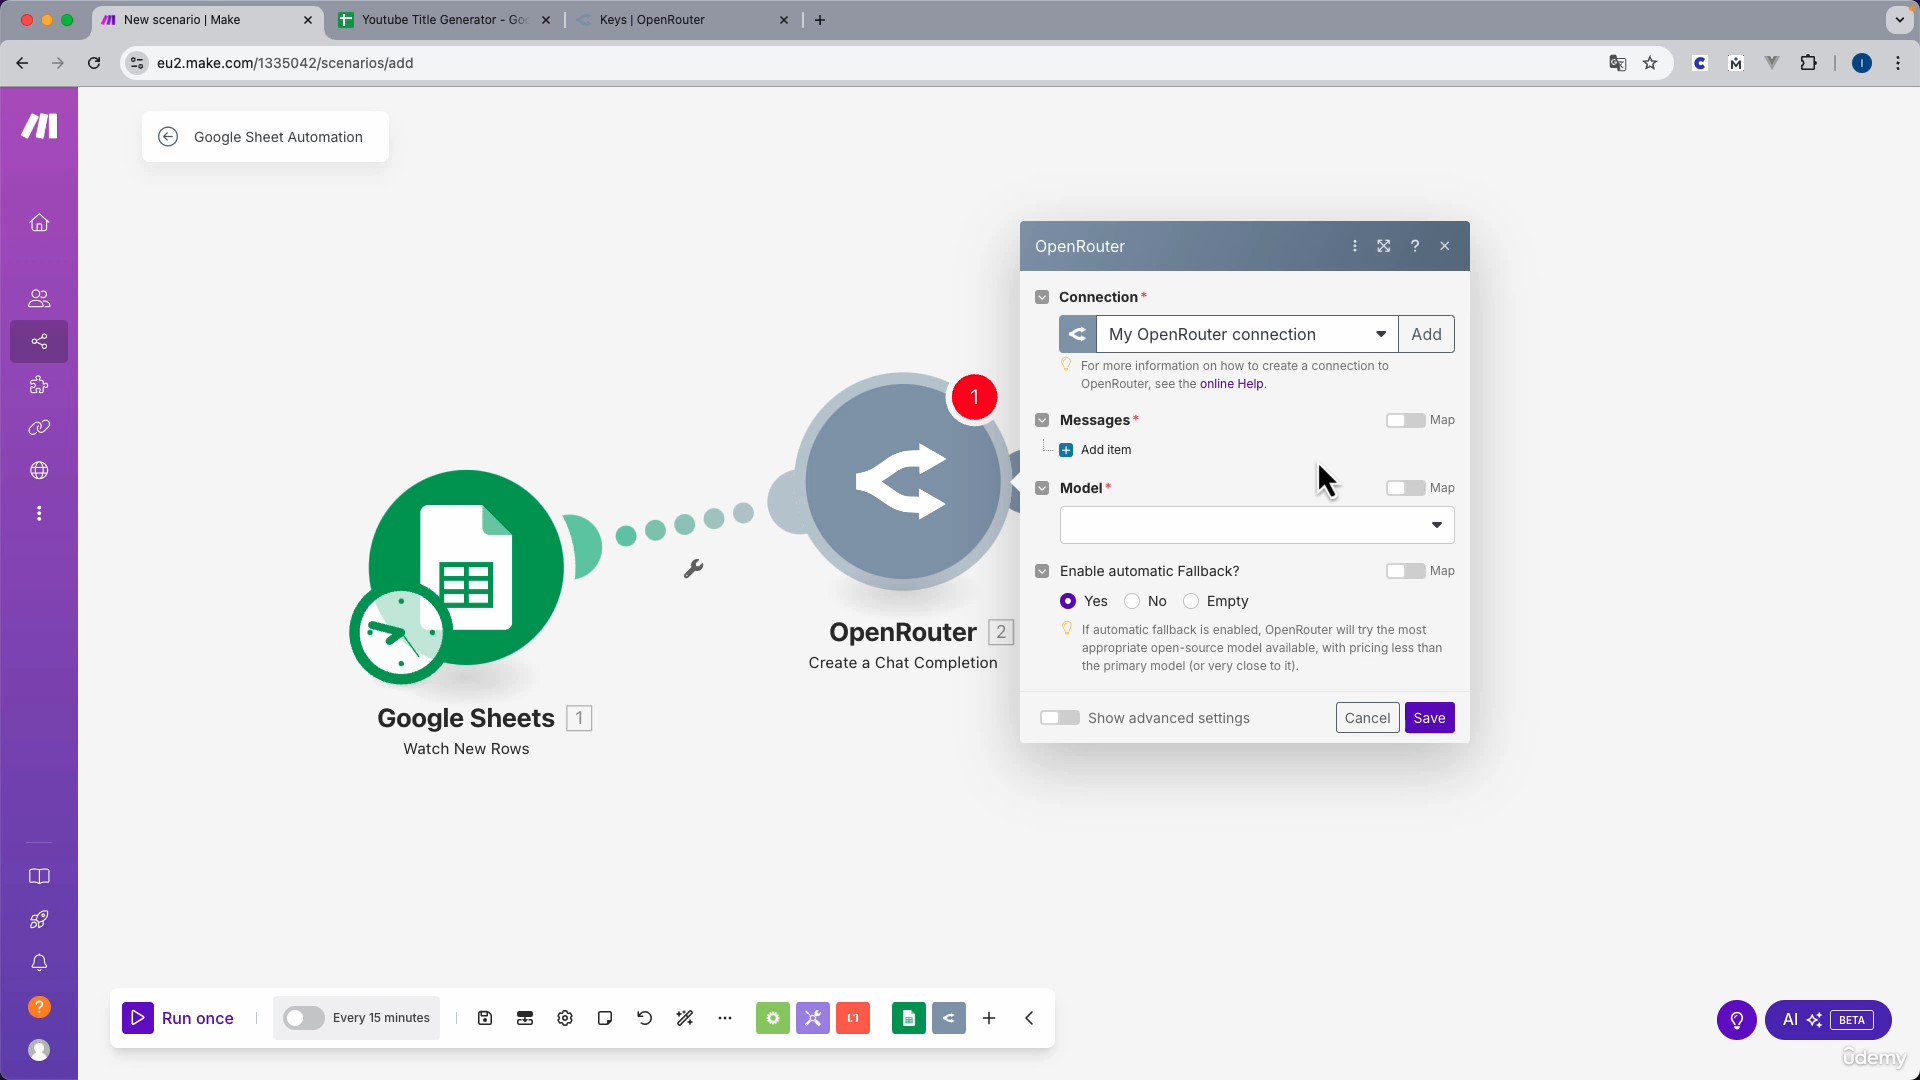Viewport: 1920px width, 1080px height.
Task: Enable Map toggle for automatic Fallback
Action: coord(1405,571)
